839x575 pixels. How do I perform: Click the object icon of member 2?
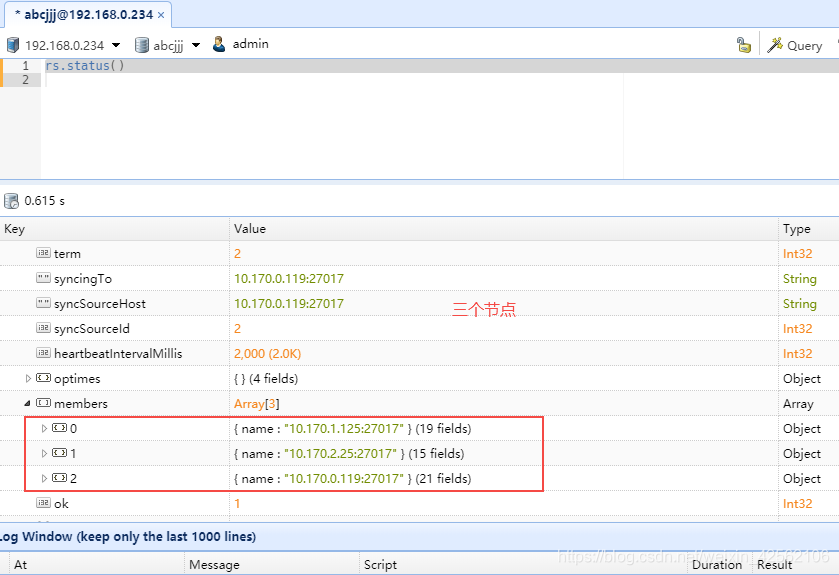[59, 478]
